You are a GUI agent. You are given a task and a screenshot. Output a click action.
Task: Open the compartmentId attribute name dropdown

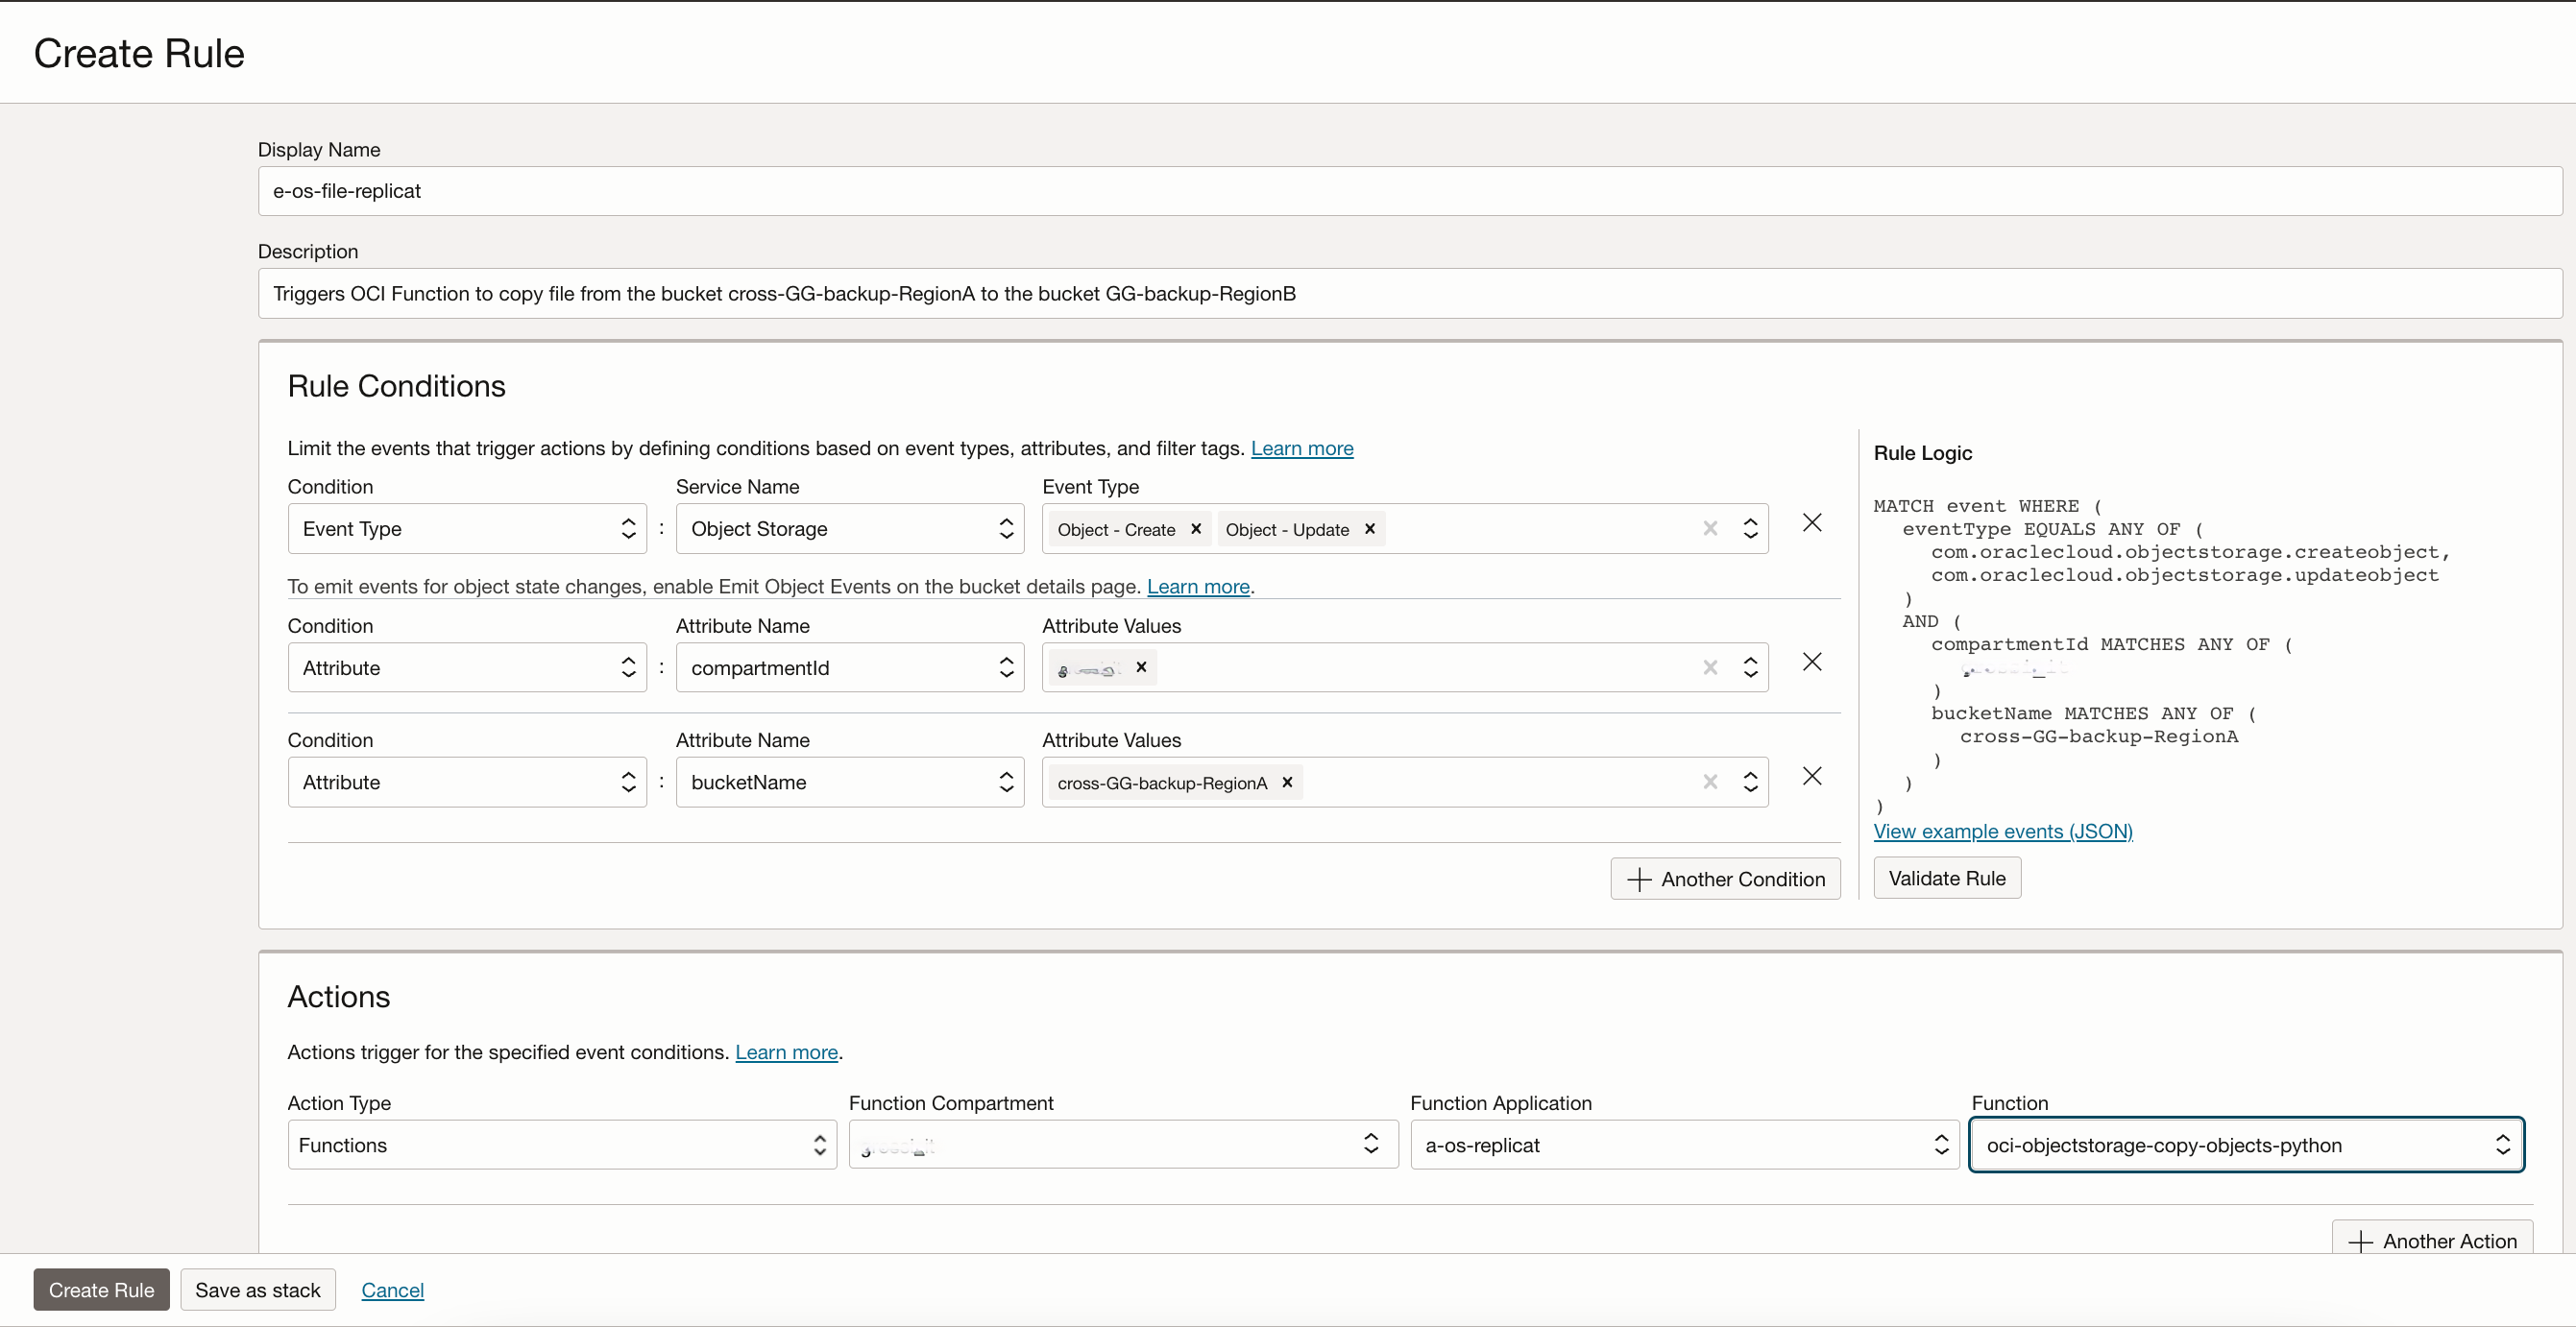849,668
